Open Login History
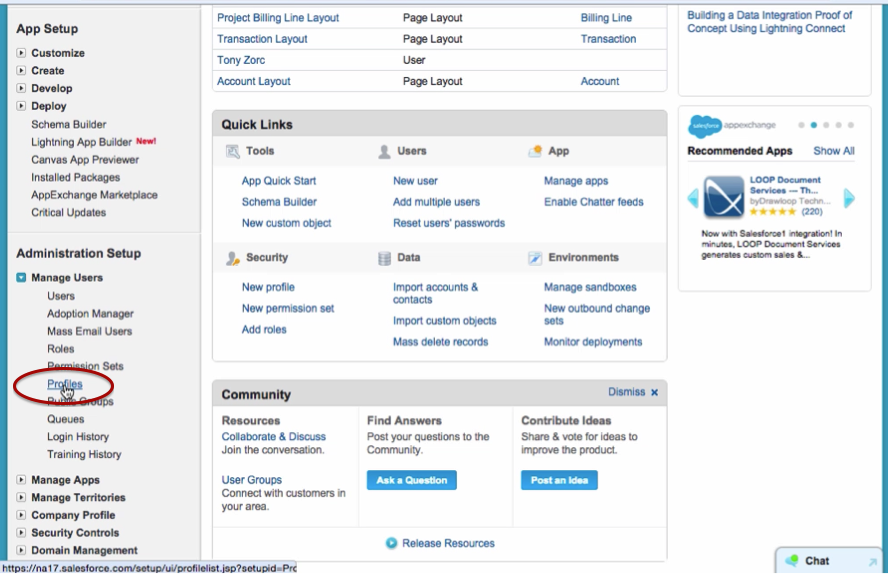Image resolution: width=889 pixels, height=574 pixels. click(x=78, y=436)
